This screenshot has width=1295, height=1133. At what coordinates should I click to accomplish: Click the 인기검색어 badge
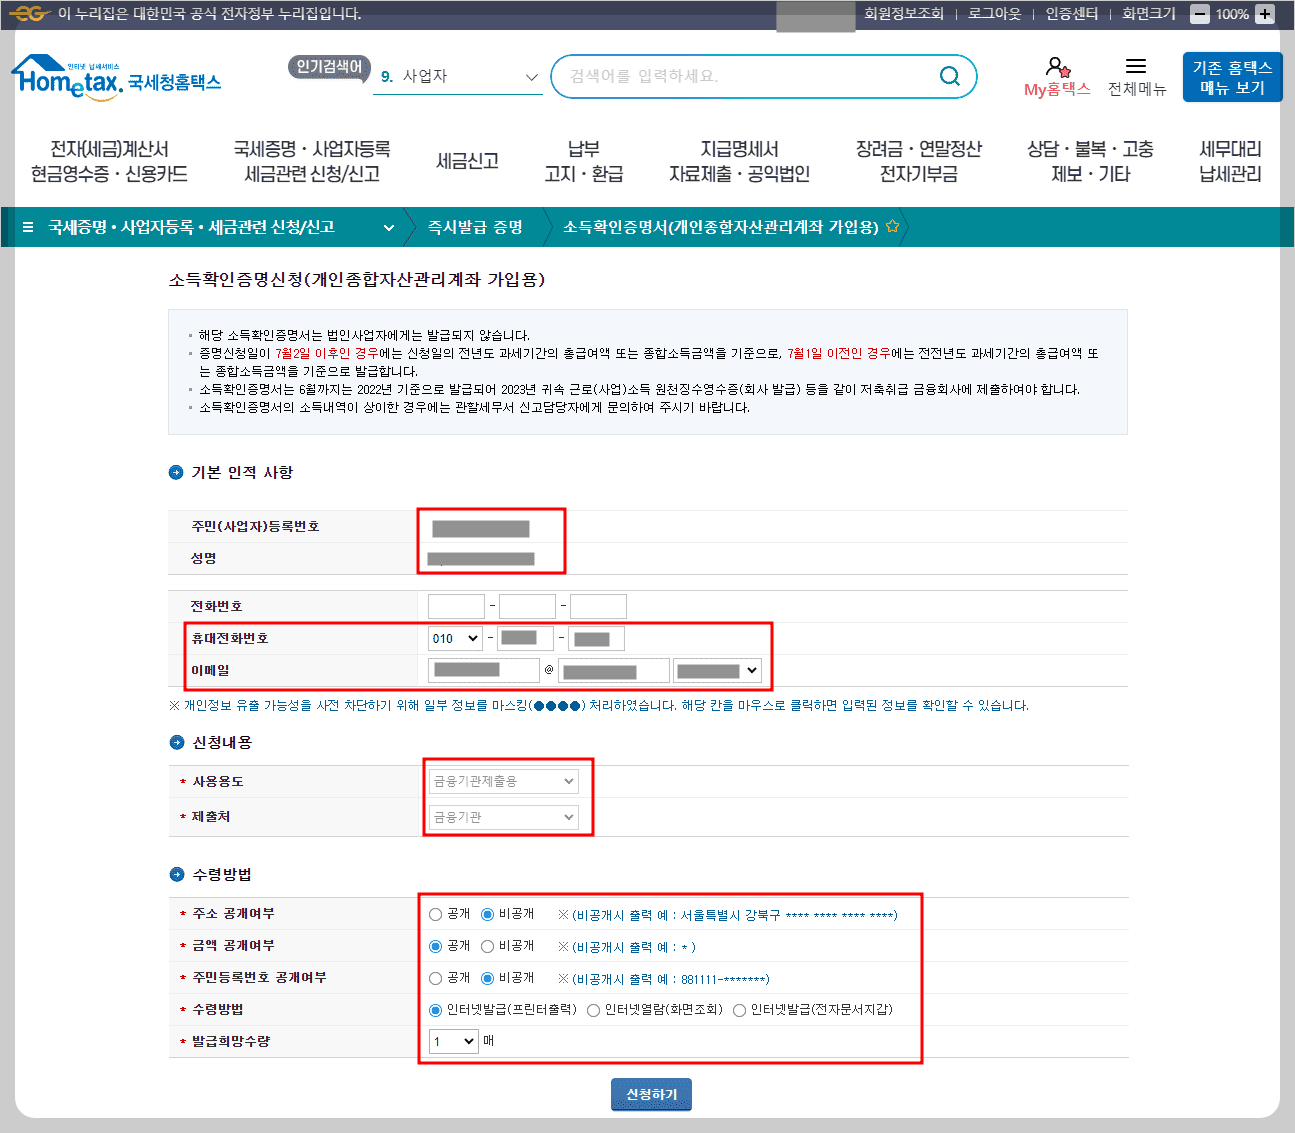click(x=329, y=69)
